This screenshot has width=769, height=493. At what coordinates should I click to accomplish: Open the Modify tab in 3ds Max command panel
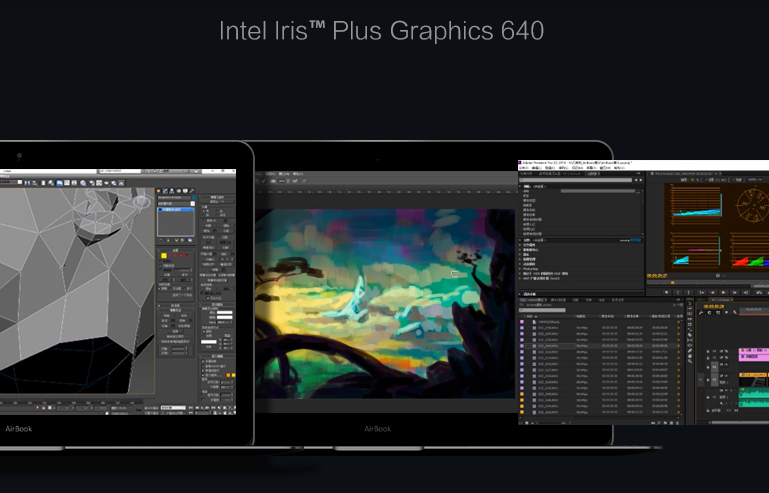point(166,191)
